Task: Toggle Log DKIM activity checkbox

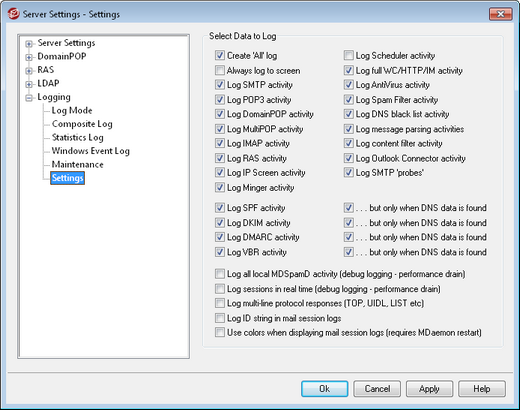Action: tap(220, 223)
